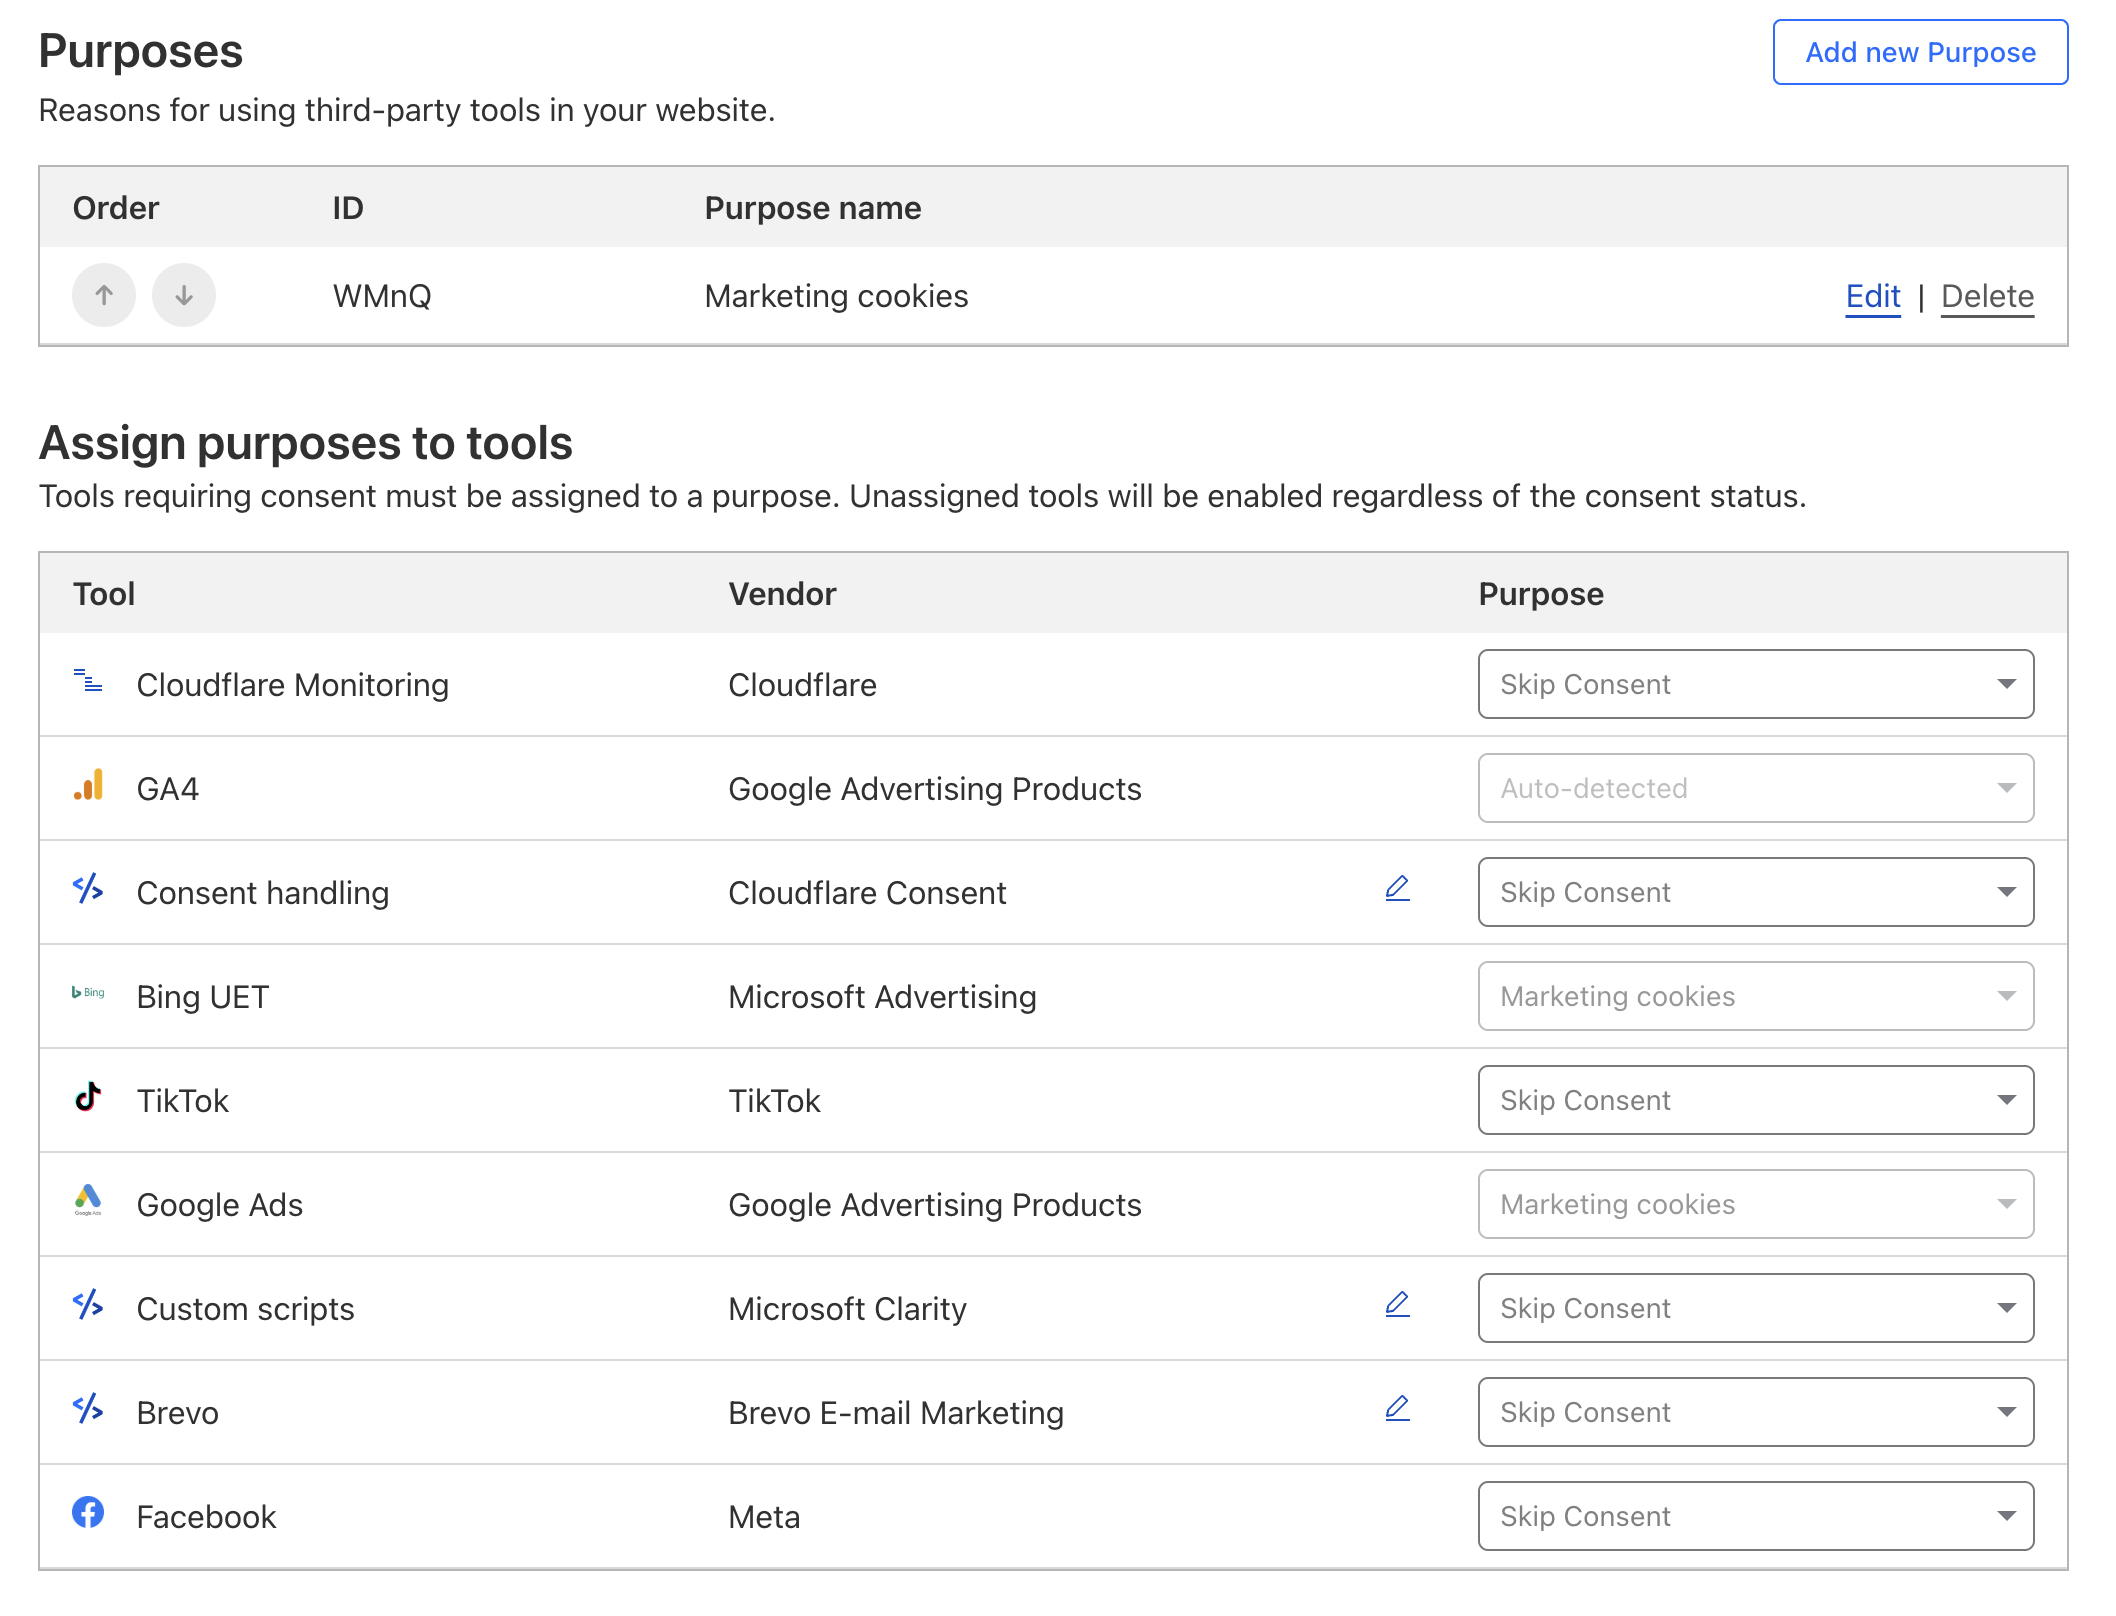Click Add new Purpose button
Image resolution: width=2116 pixels, height=1616 pixels.
click(x=1920, y=52)
